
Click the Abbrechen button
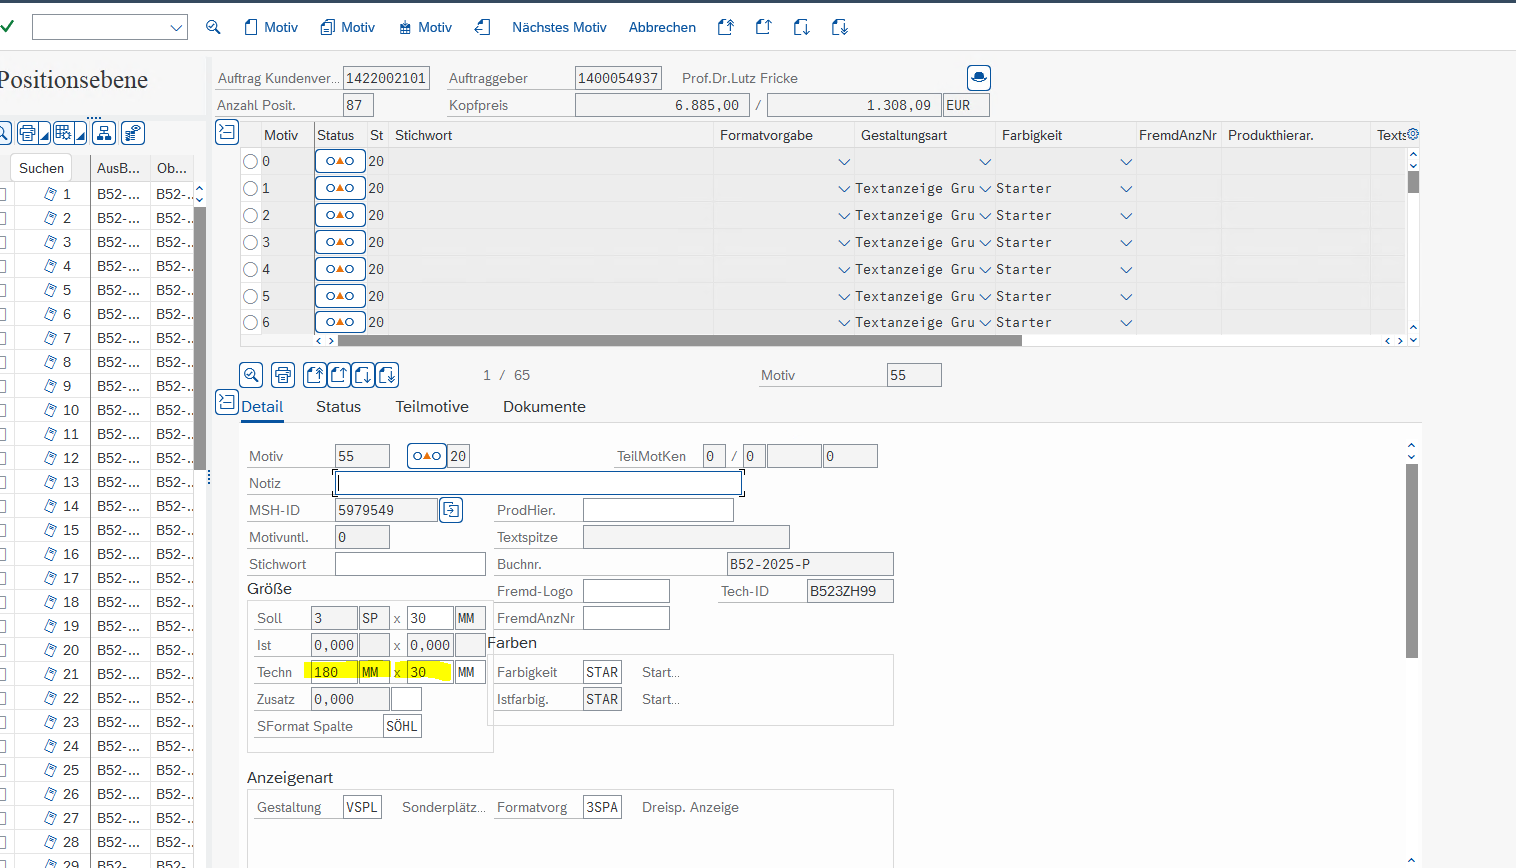tap(662, 27)
